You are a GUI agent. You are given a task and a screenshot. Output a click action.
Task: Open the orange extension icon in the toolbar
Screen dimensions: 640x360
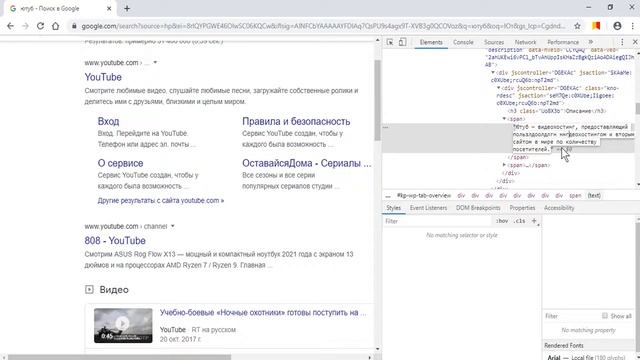(x=596, y=26)
